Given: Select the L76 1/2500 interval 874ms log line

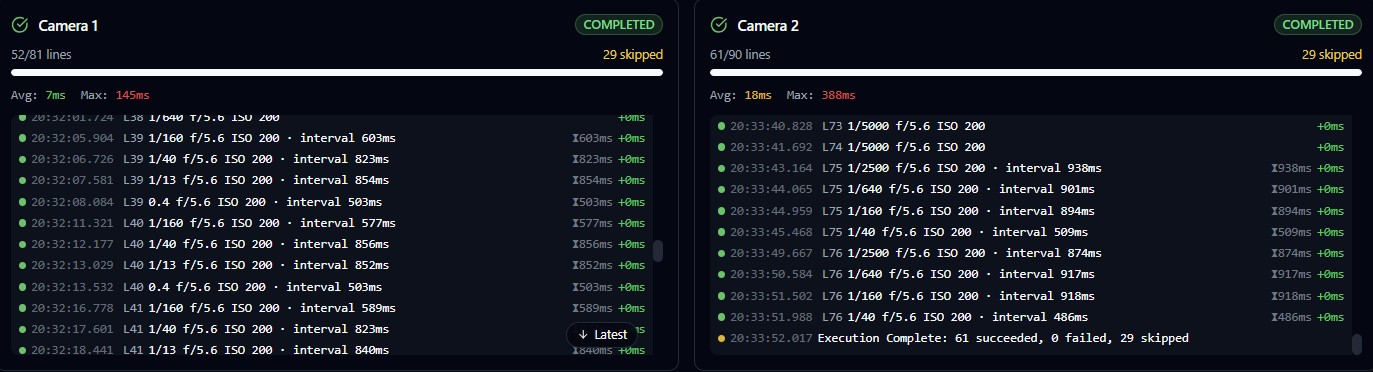Looking at the screenshot, I should pos(1032,253).
